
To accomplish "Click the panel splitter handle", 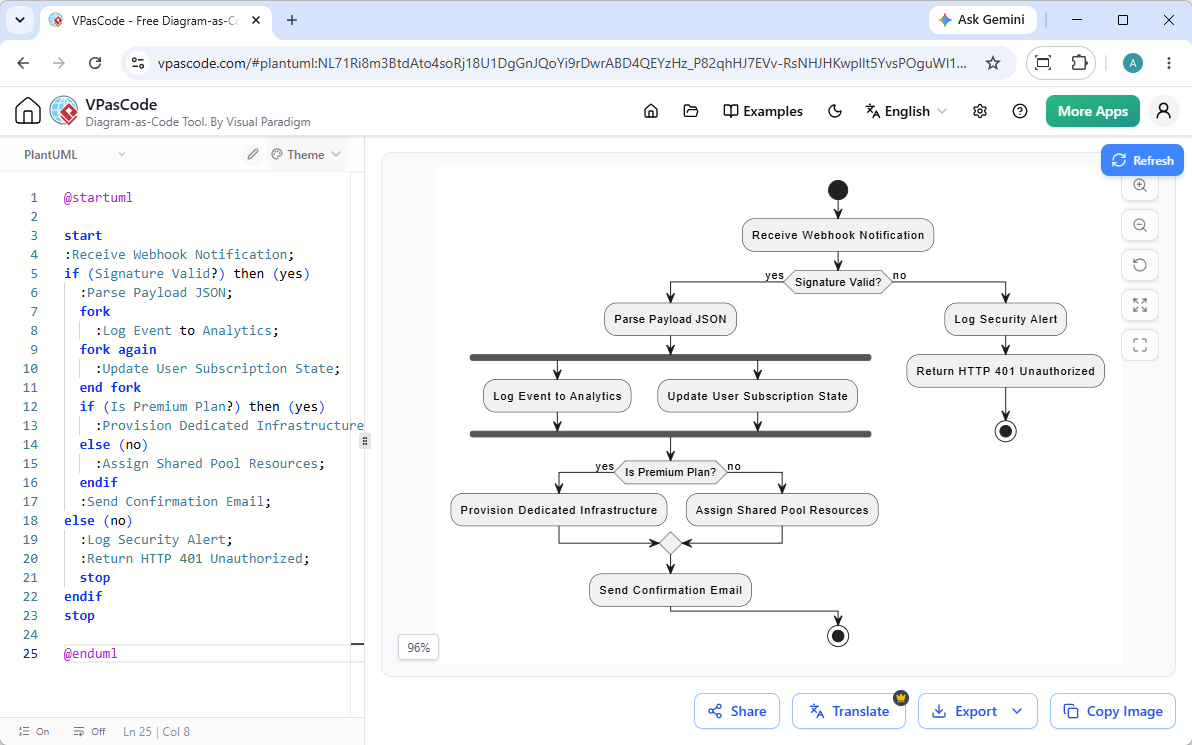I will (365, 441).
